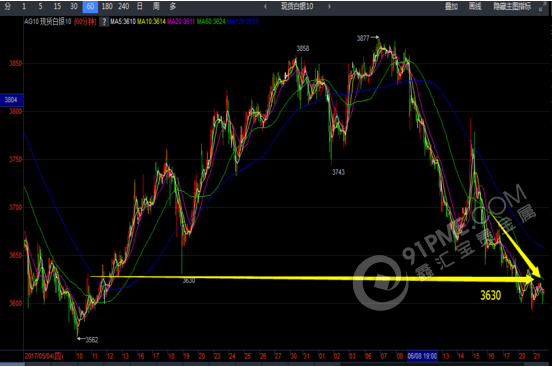
Task: Activate the 画线 draw line tool
Action: click(x=475, y=6)
